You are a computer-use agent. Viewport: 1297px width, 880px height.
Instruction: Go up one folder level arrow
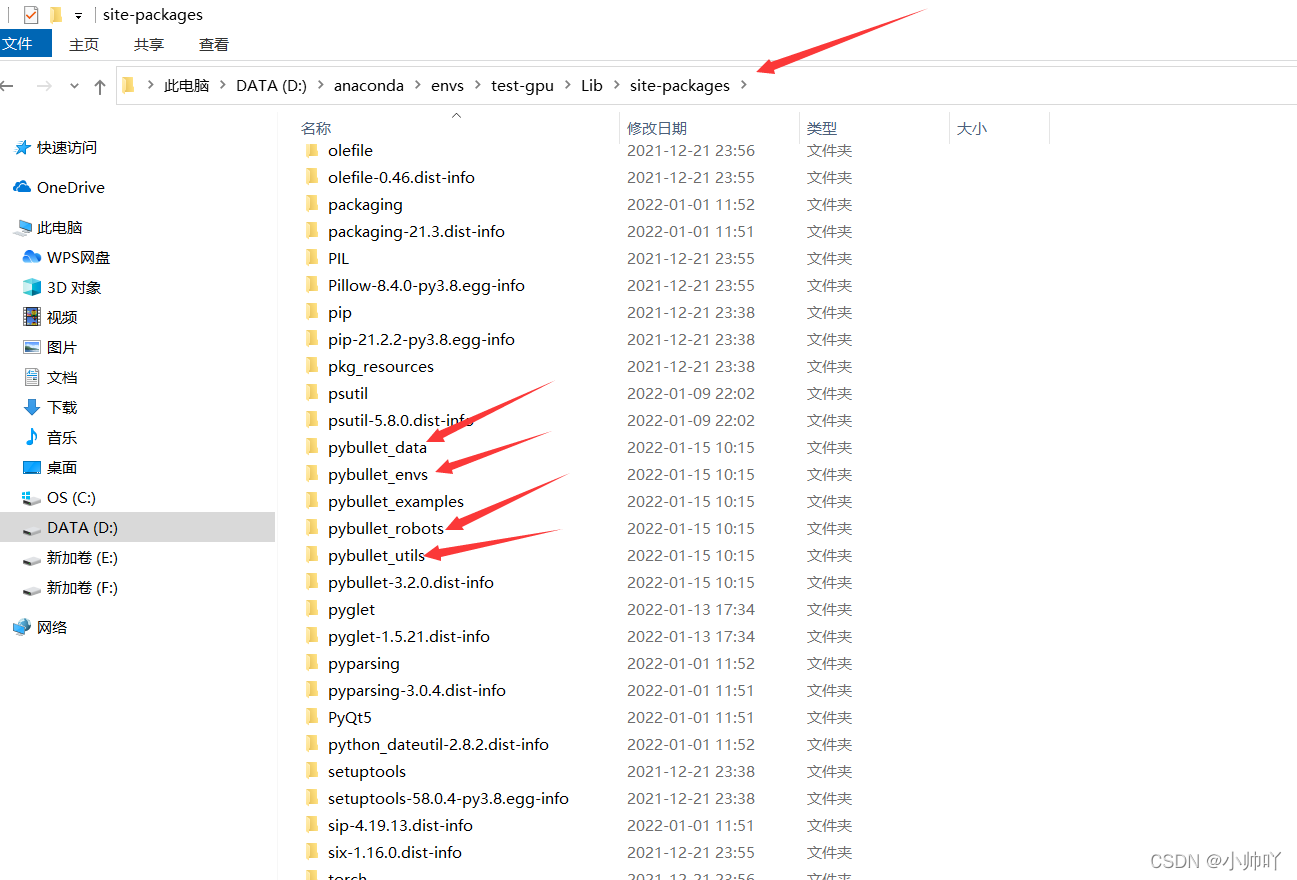point(100,86)
